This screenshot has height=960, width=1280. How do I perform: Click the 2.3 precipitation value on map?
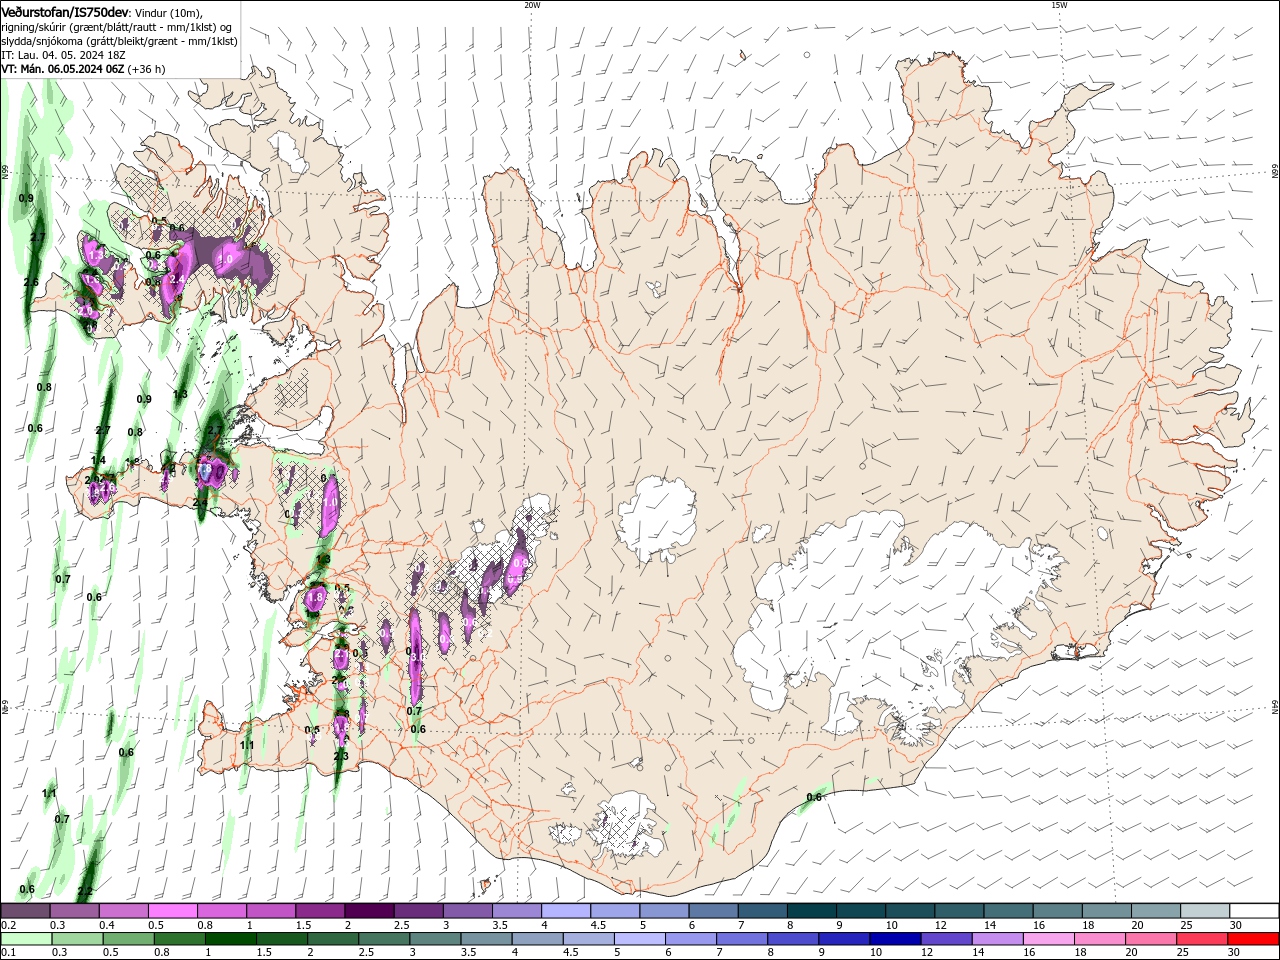(x=341, y=757)
